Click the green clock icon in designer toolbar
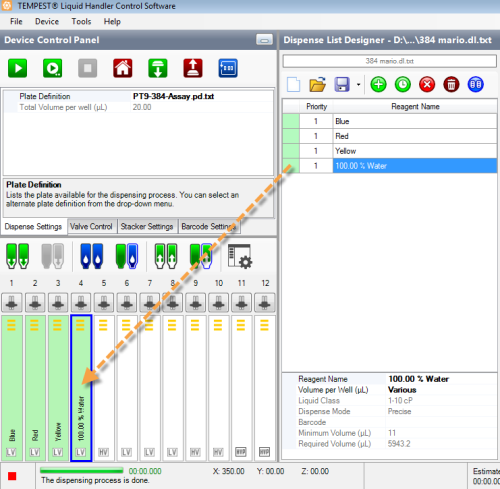Image resolution: width=500 pixels, height=489 pixels. (x=403, y=84)
